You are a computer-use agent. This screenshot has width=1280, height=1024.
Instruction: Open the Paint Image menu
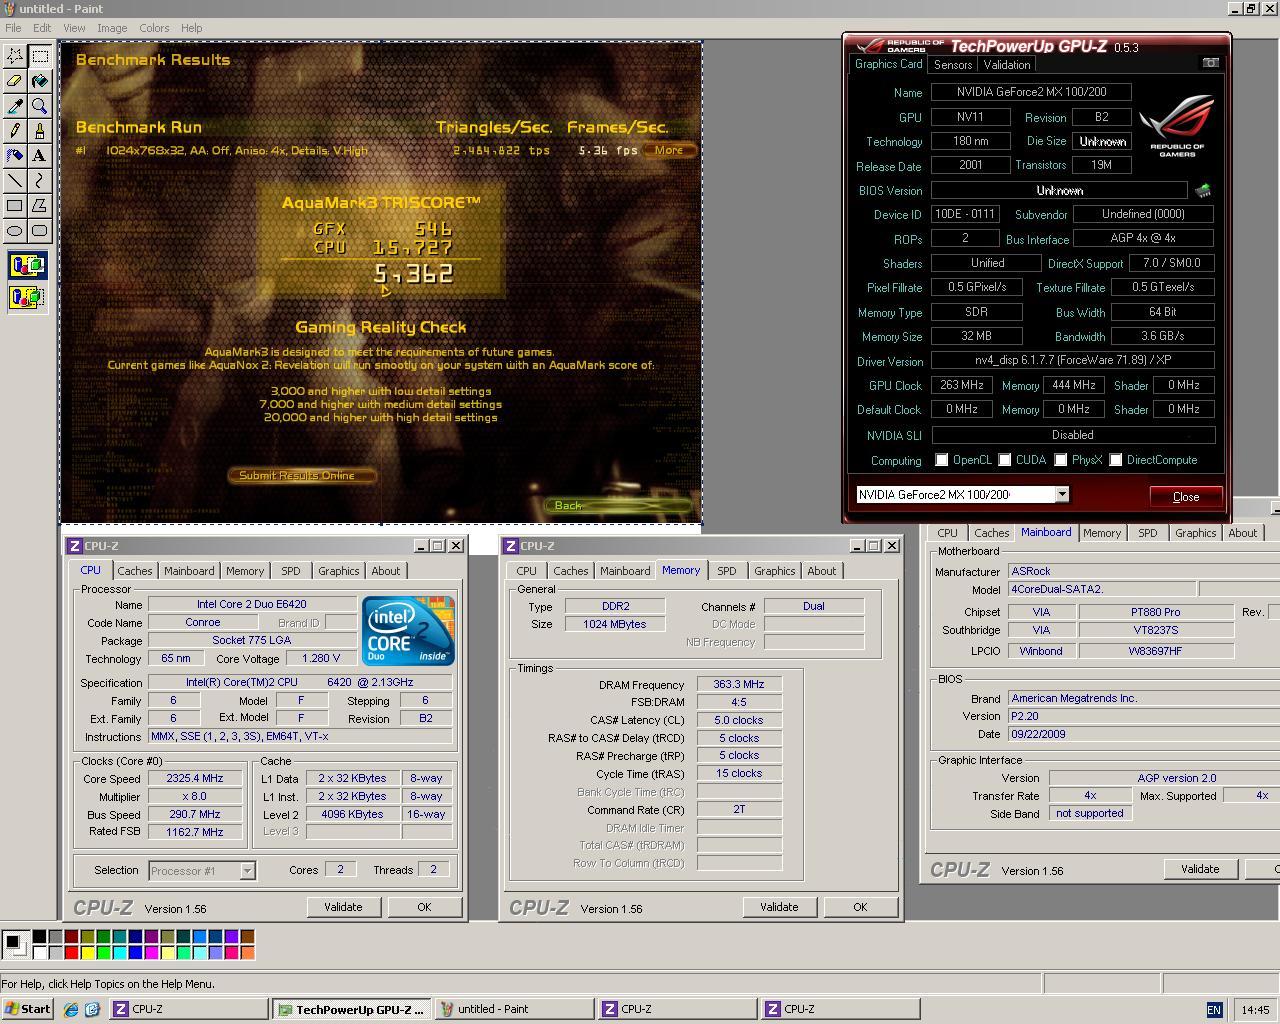112,28
